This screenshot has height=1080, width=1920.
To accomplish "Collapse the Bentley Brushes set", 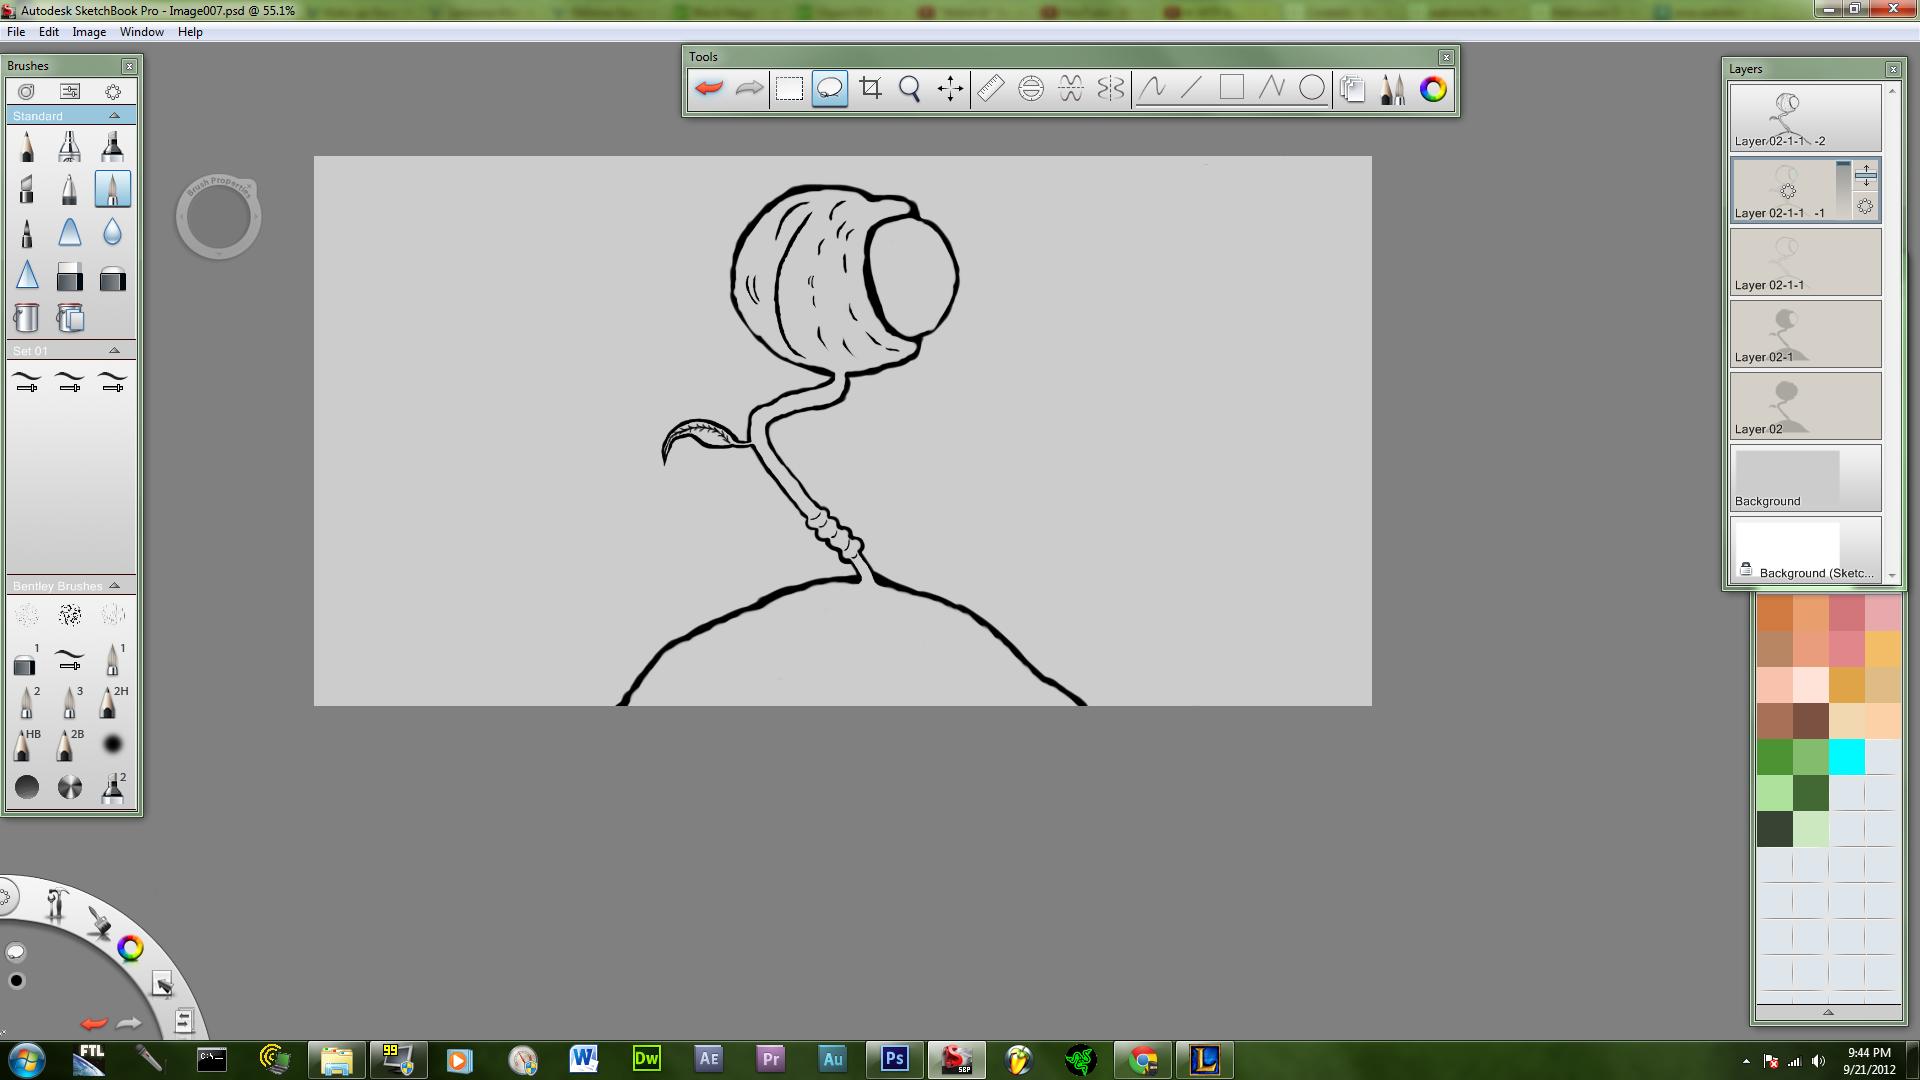I will (114, 586).
